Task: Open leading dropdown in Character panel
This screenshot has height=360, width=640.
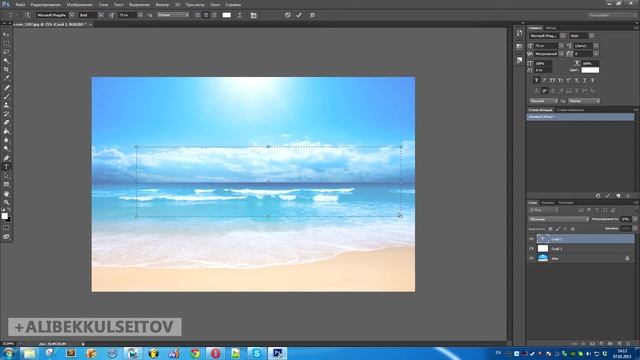Action: coord(596,46)
